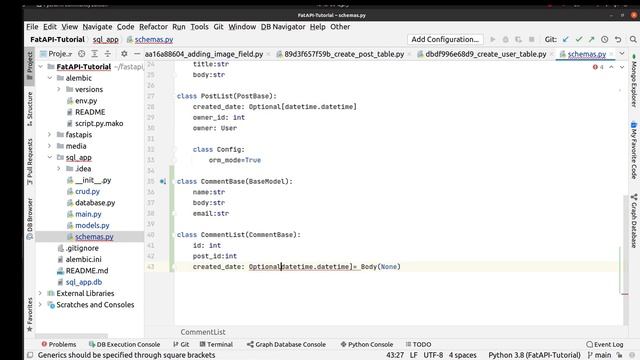Go to previous highlighted error arrow
The width and height of the screenshot is (640, 360).
pyautogui.click(x=611, y=67)
